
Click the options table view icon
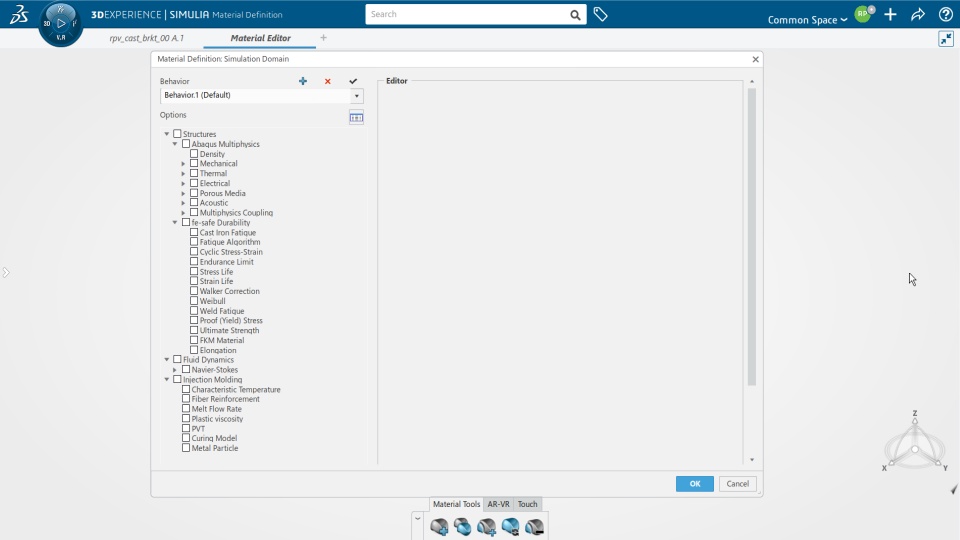pyautogui.click(x=356, y=118)
